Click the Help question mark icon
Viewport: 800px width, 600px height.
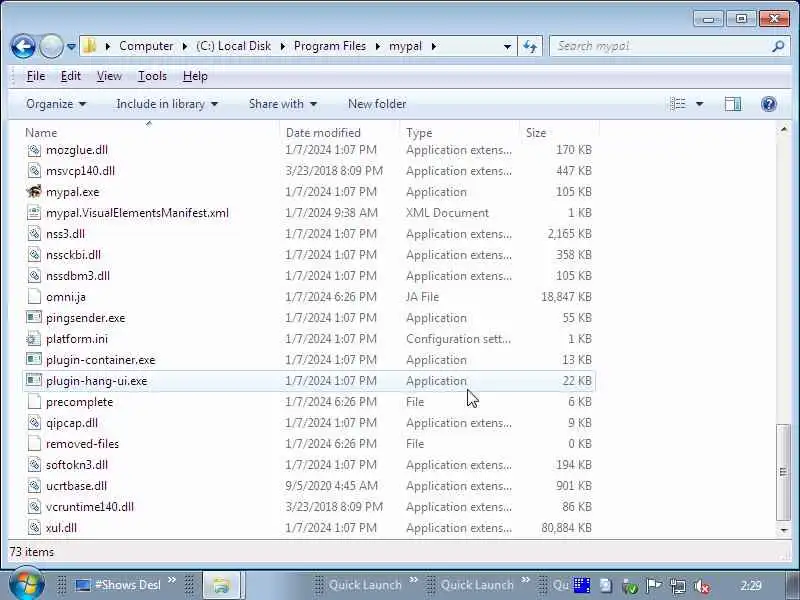coord(768,104)
